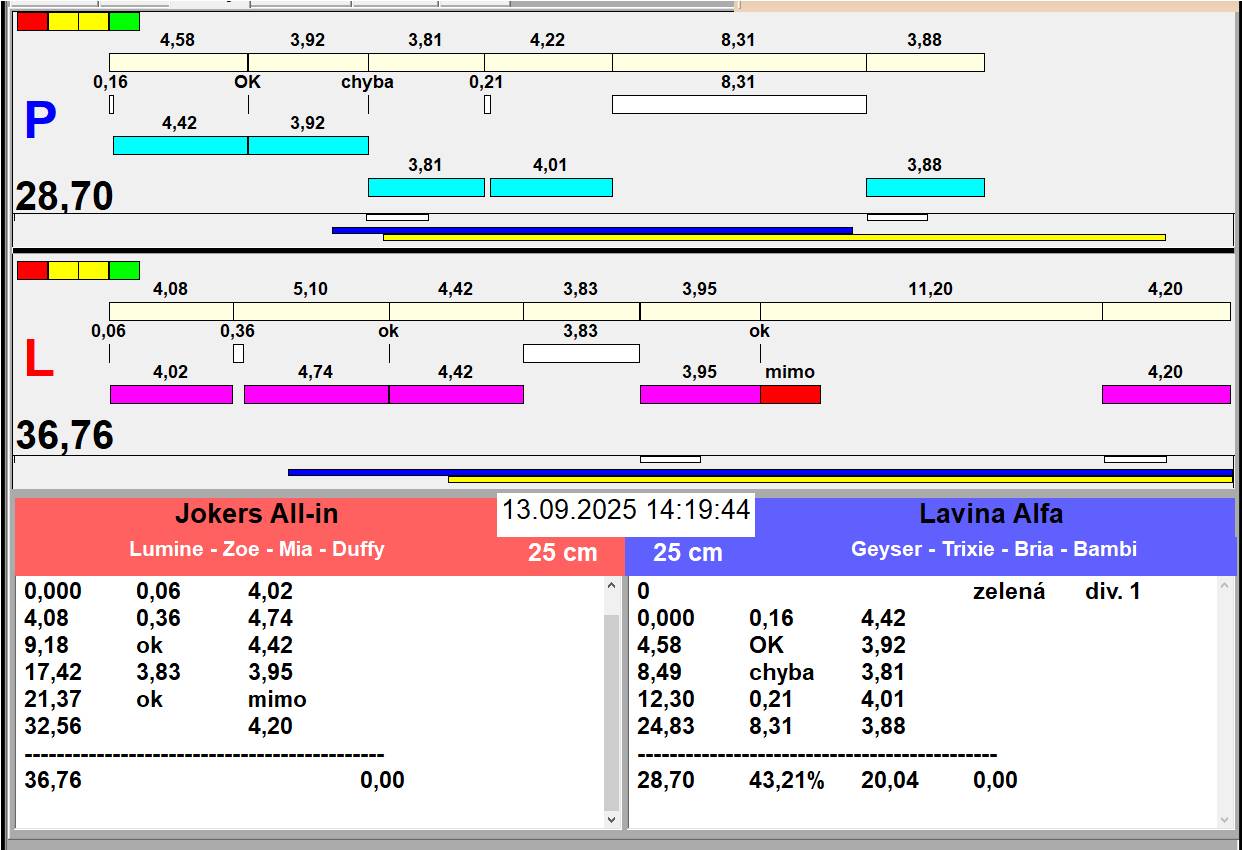Select the Lavina Alfa team header
Screen dimensions: 1242x850
(x=991, y=514)
